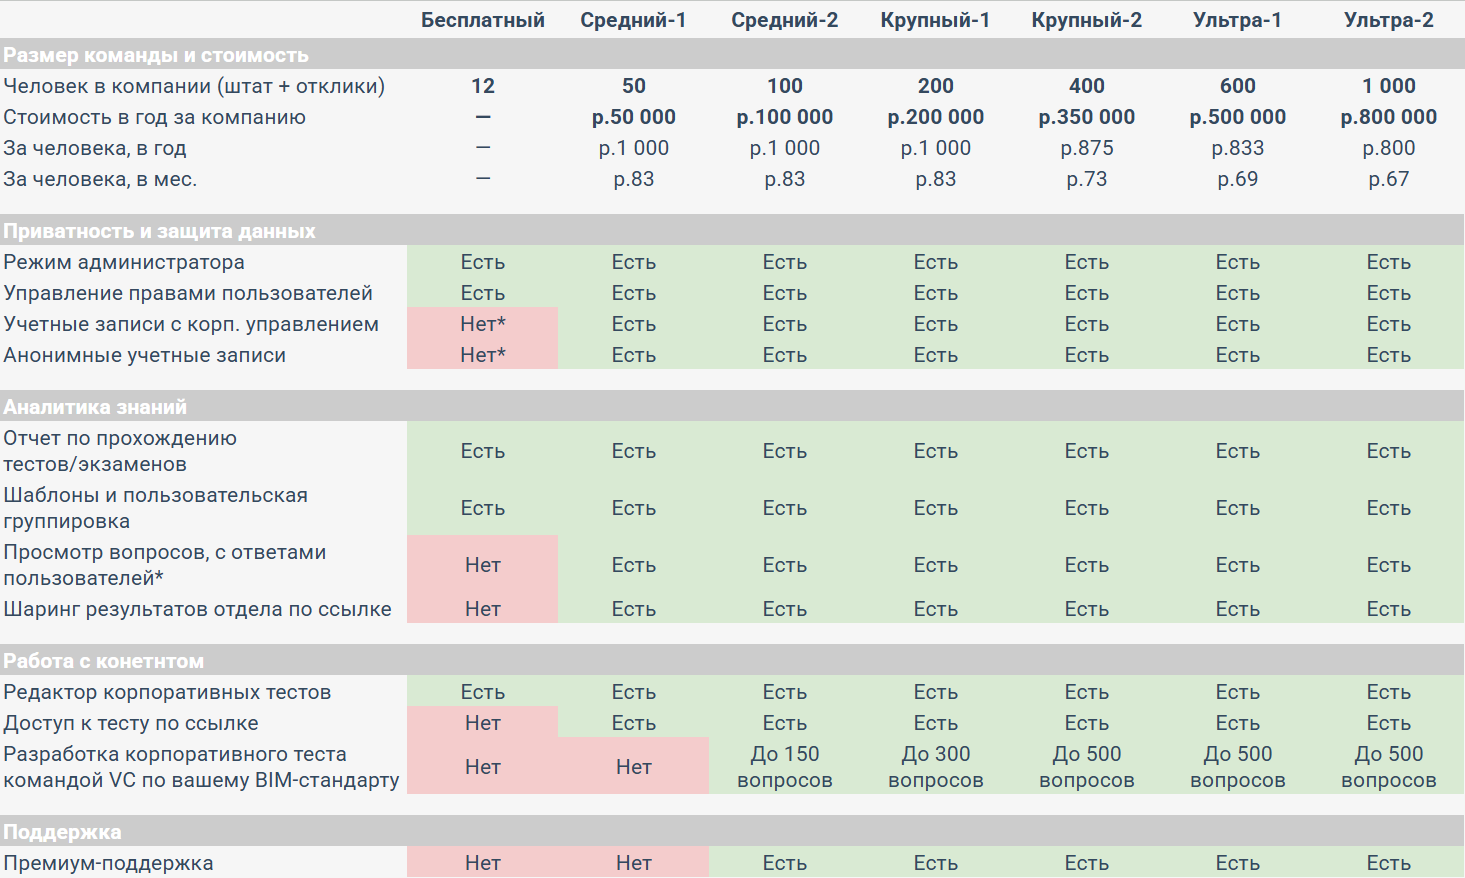
Task: Select the "Режим администратора" row label
Action: click(x=124, y=262)
